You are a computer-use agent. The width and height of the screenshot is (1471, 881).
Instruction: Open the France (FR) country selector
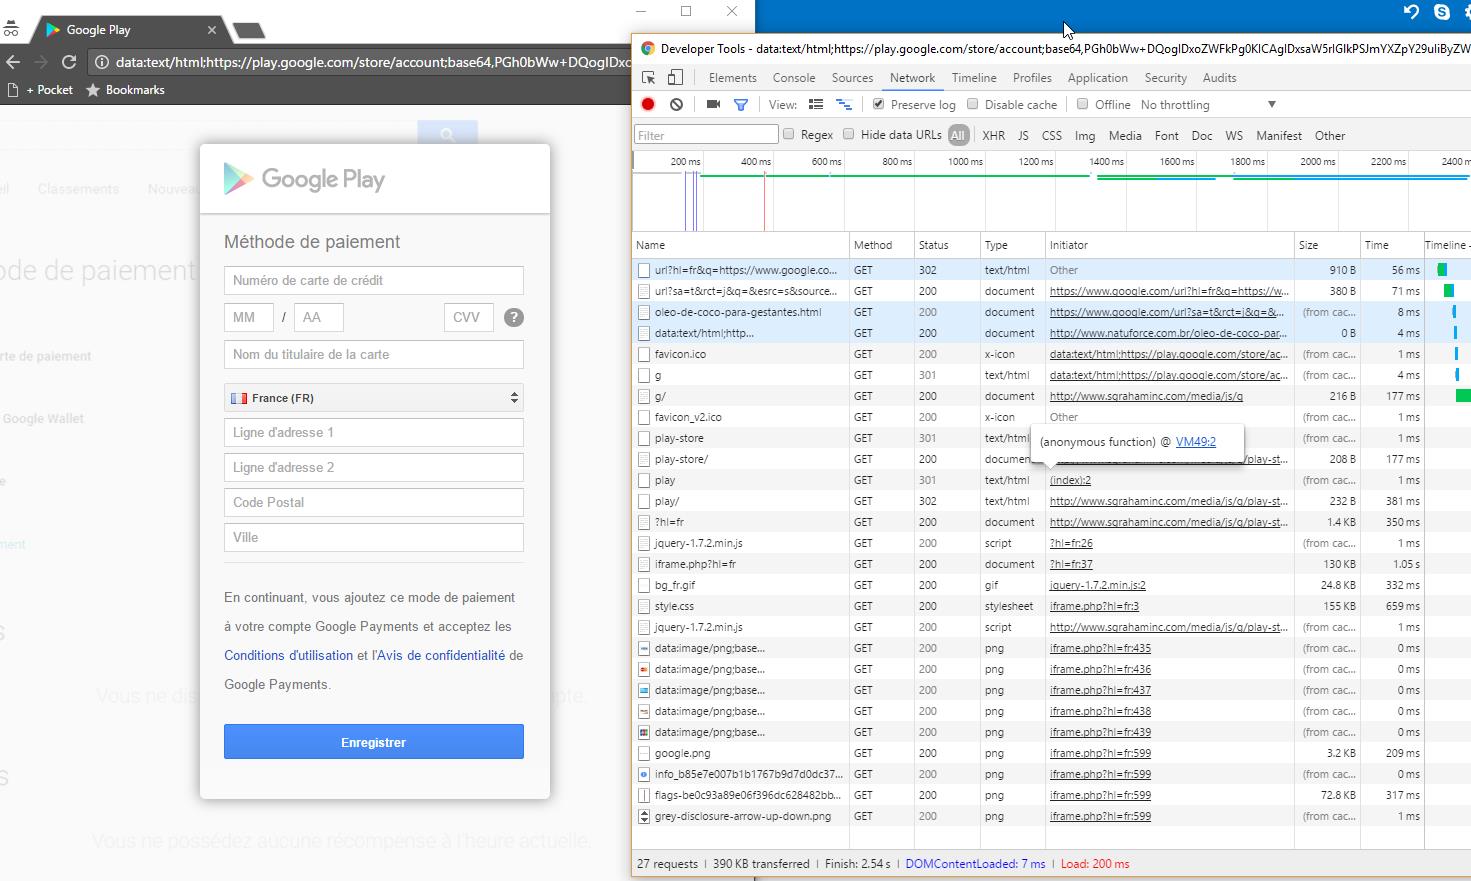click(x=374, y=398)
